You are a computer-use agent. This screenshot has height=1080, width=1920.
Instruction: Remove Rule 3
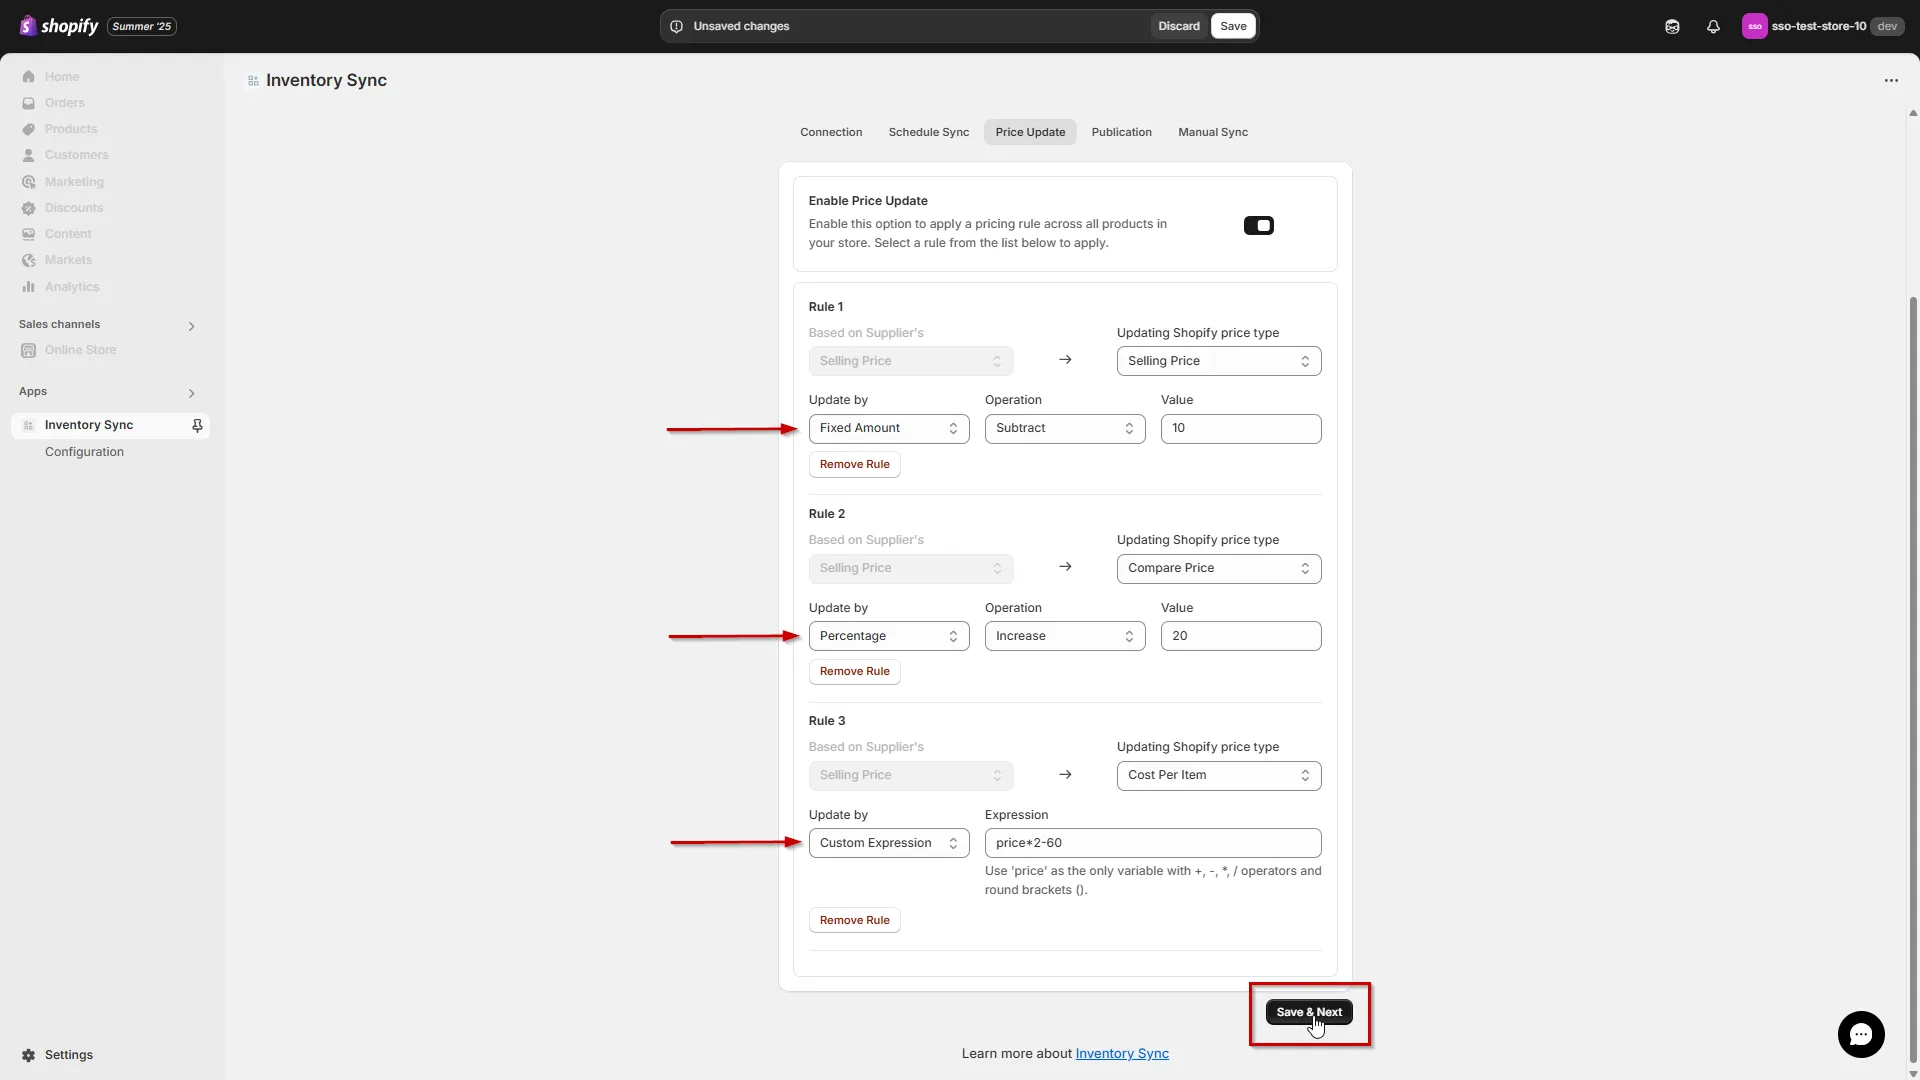point(854,920)
